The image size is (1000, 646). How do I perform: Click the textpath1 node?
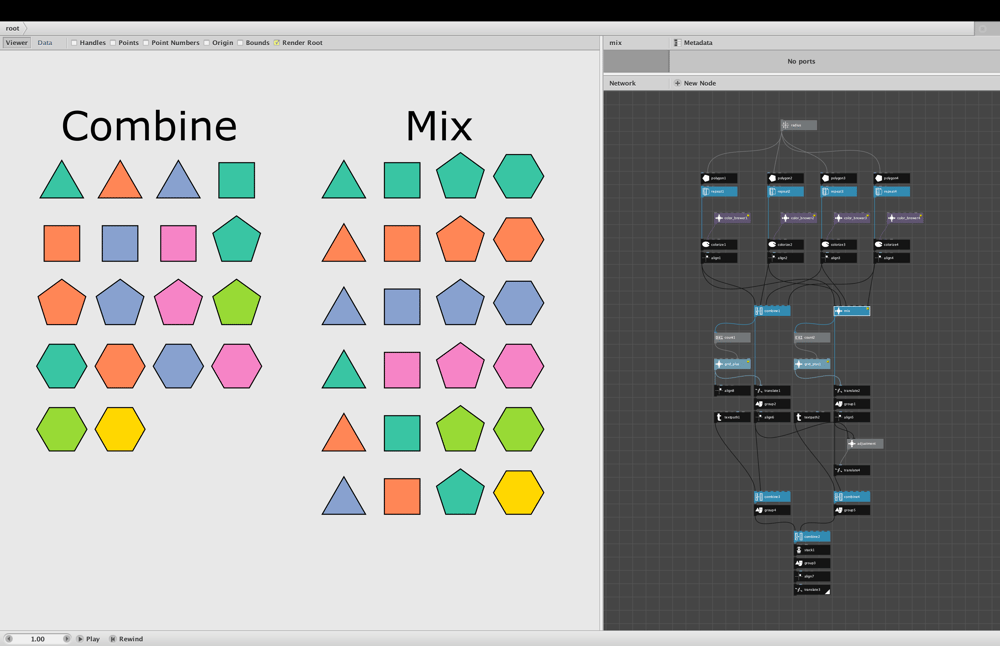pyautogui.click(x=732, y=417)
